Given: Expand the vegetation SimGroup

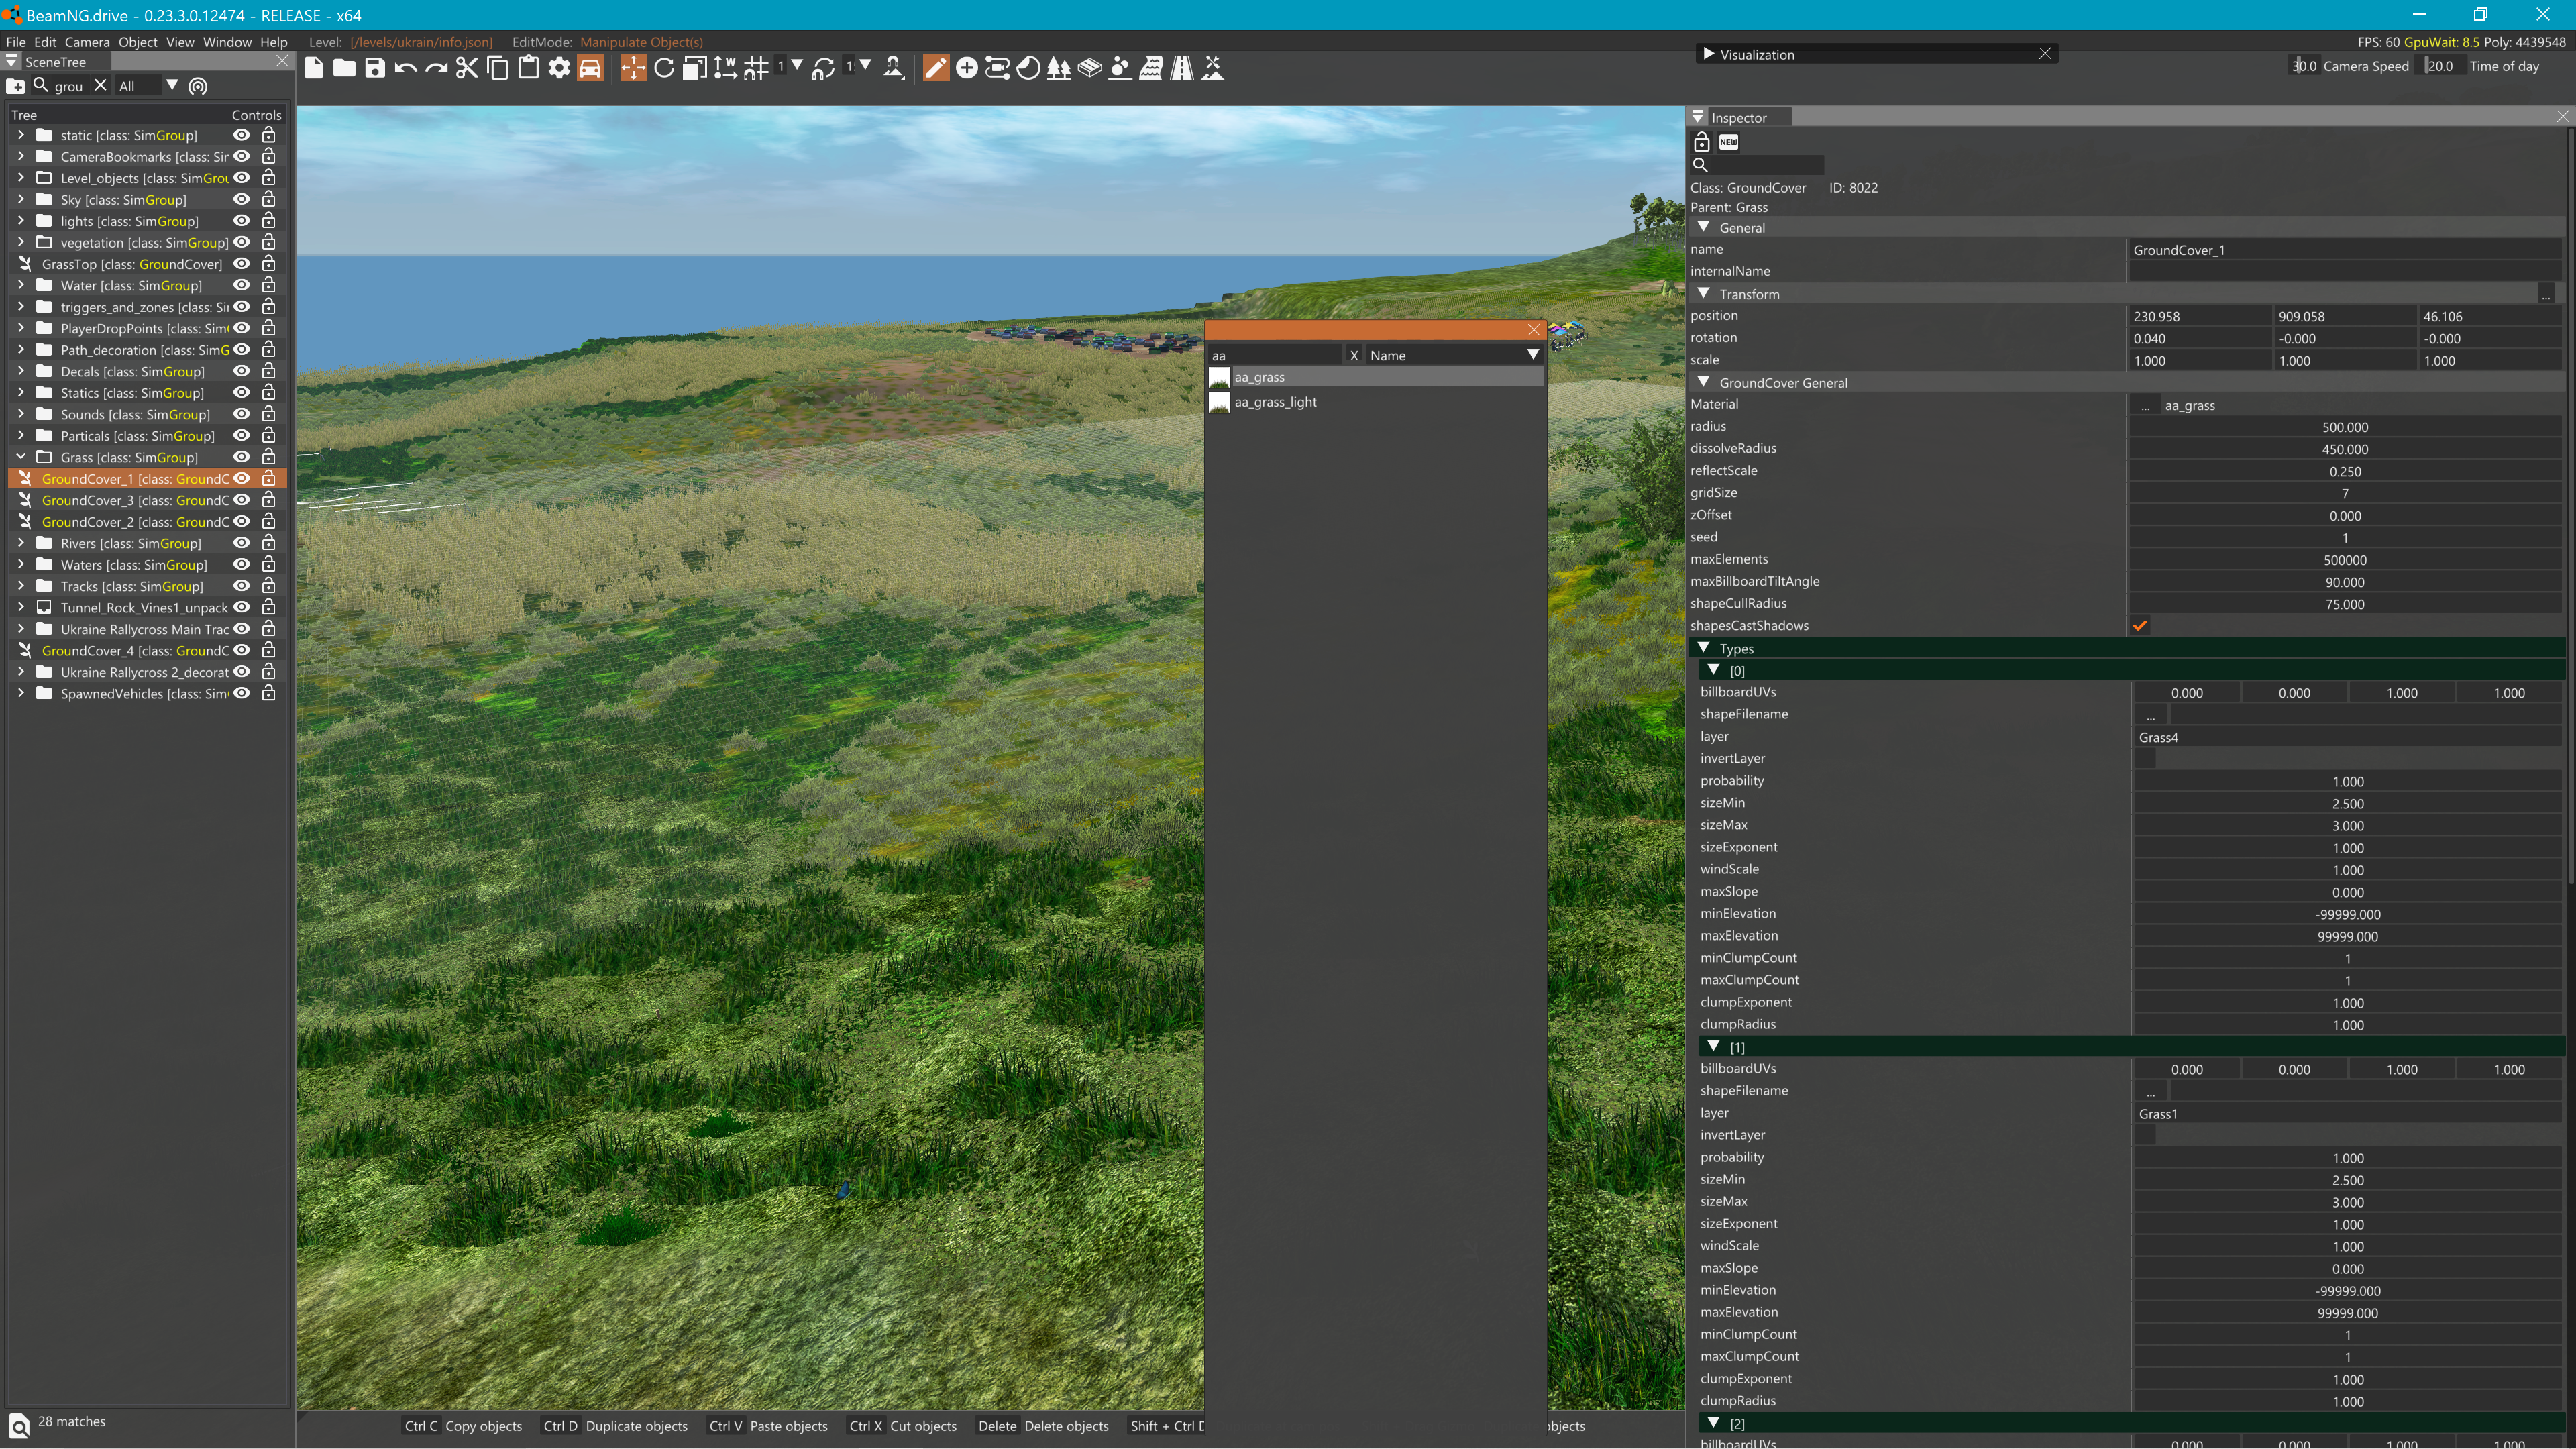Looking at the screenshot, I should click(x=21, y=243).
